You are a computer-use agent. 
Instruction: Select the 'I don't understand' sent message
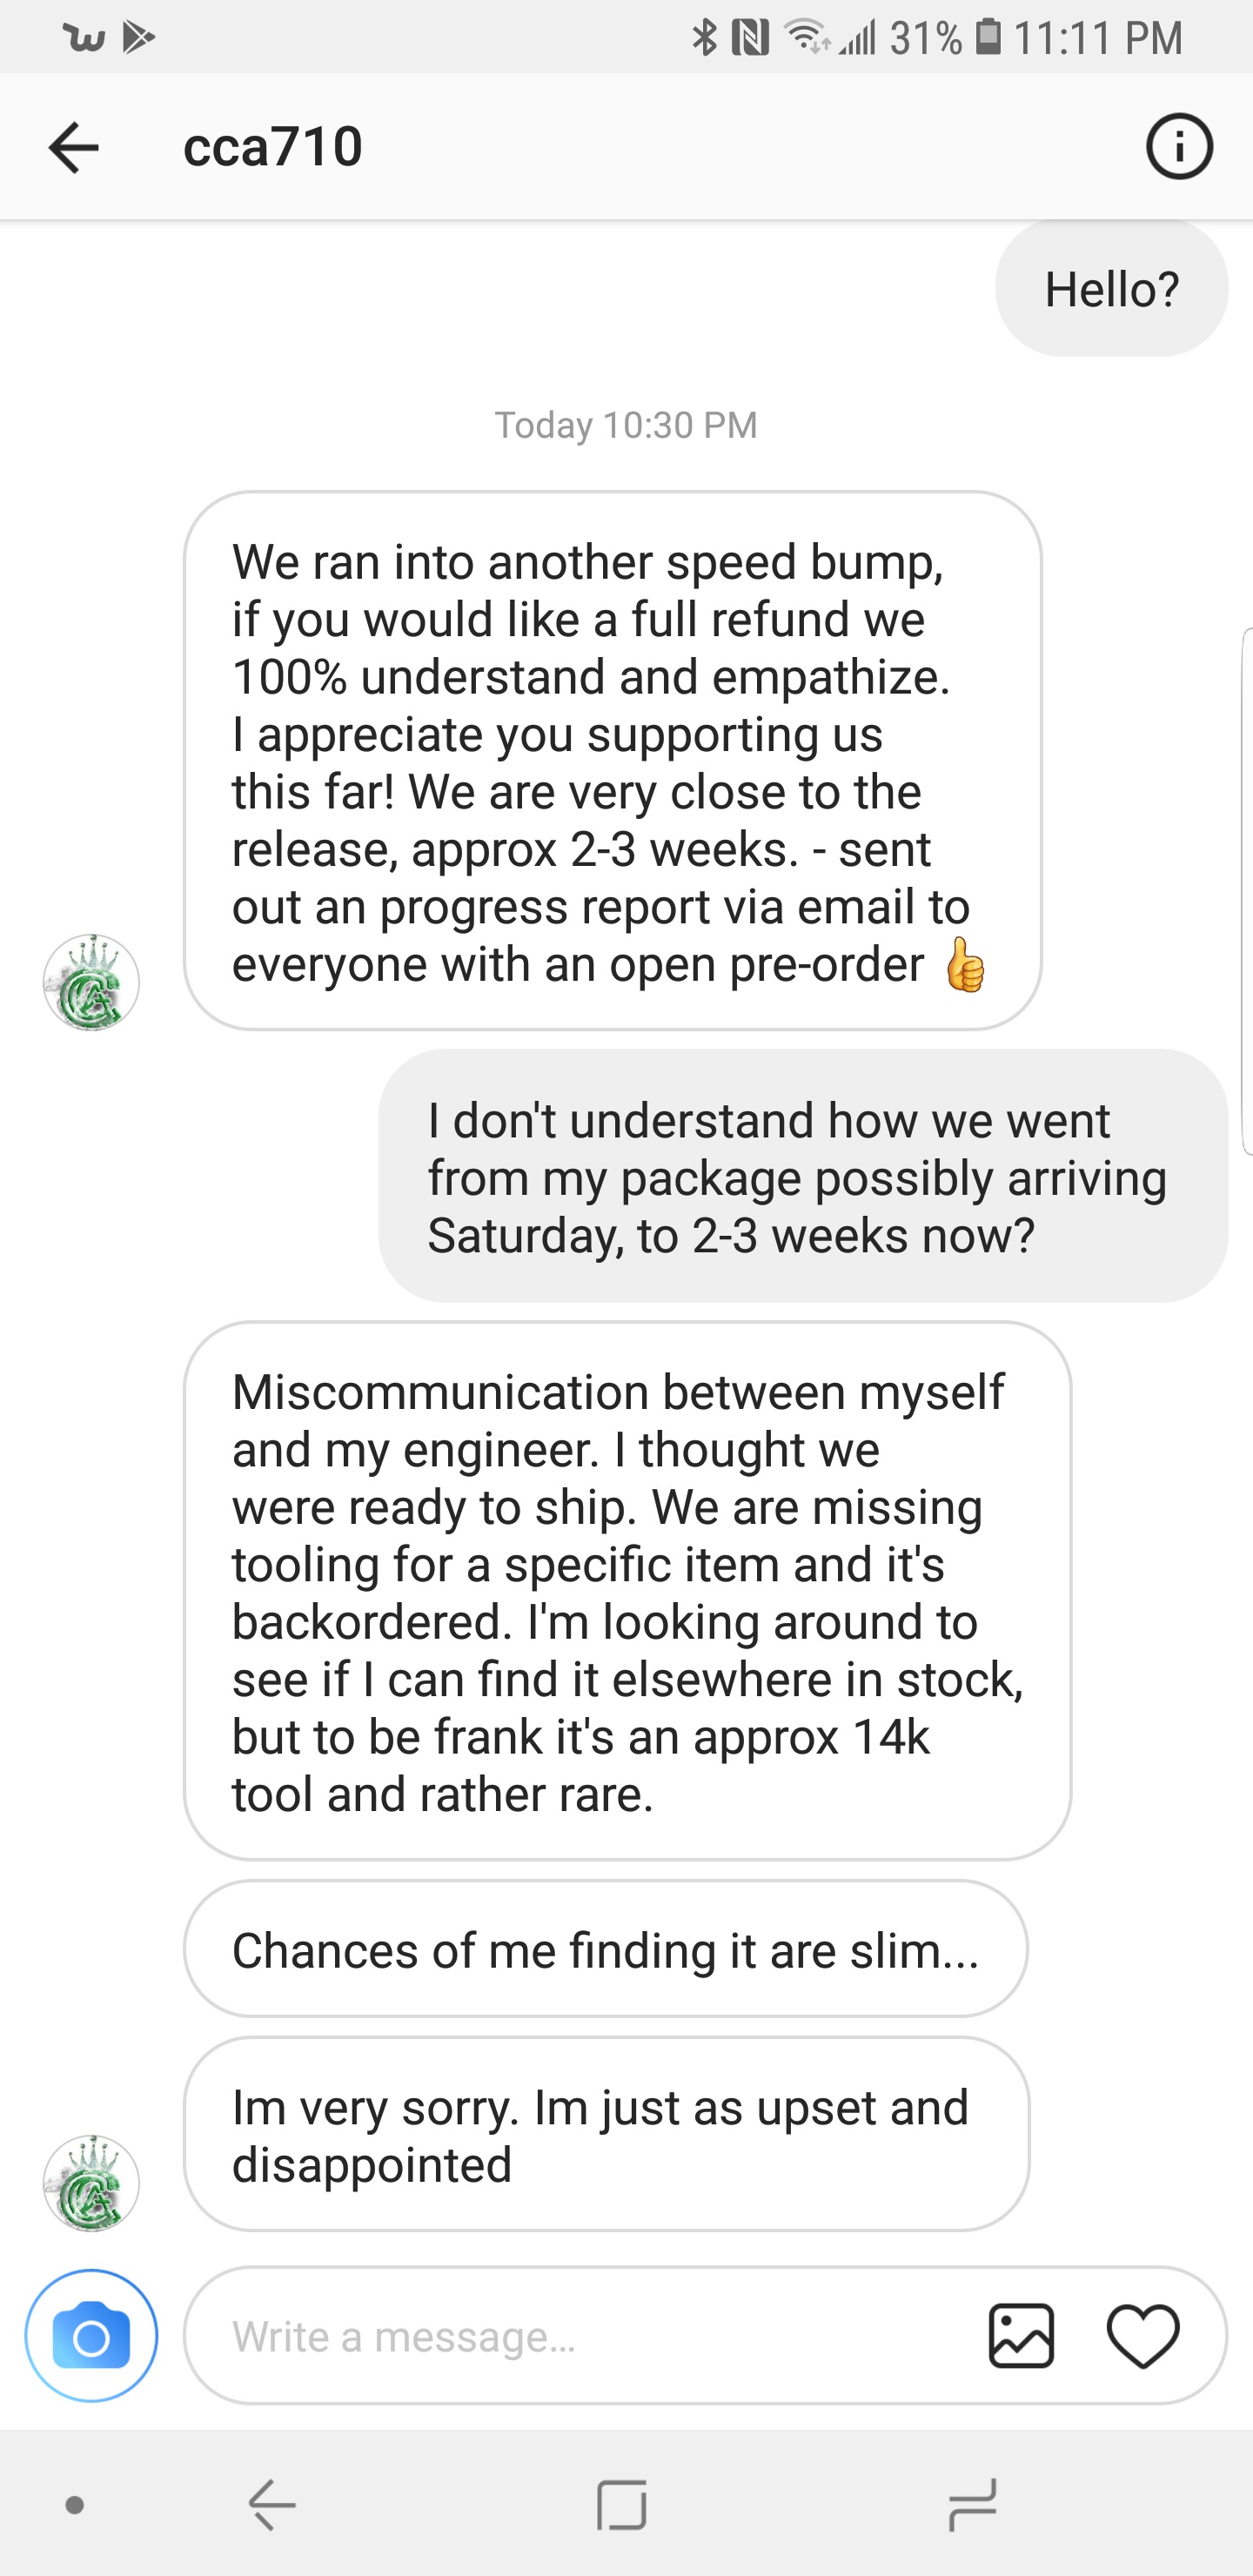[803, 1176]
